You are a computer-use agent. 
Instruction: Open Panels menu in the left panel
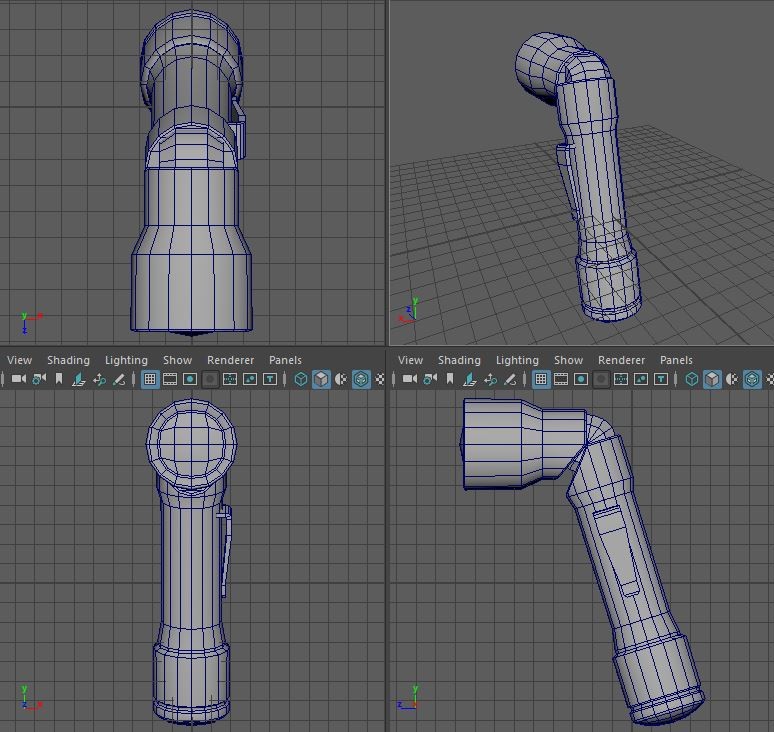pos(285,360)
